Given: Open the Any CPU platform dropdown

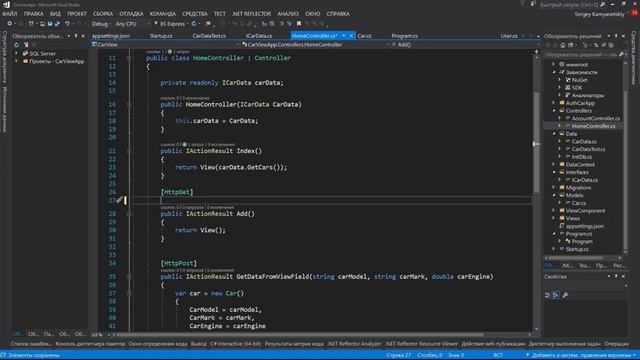Looking at the screenshot, I should tap(133, 24).
